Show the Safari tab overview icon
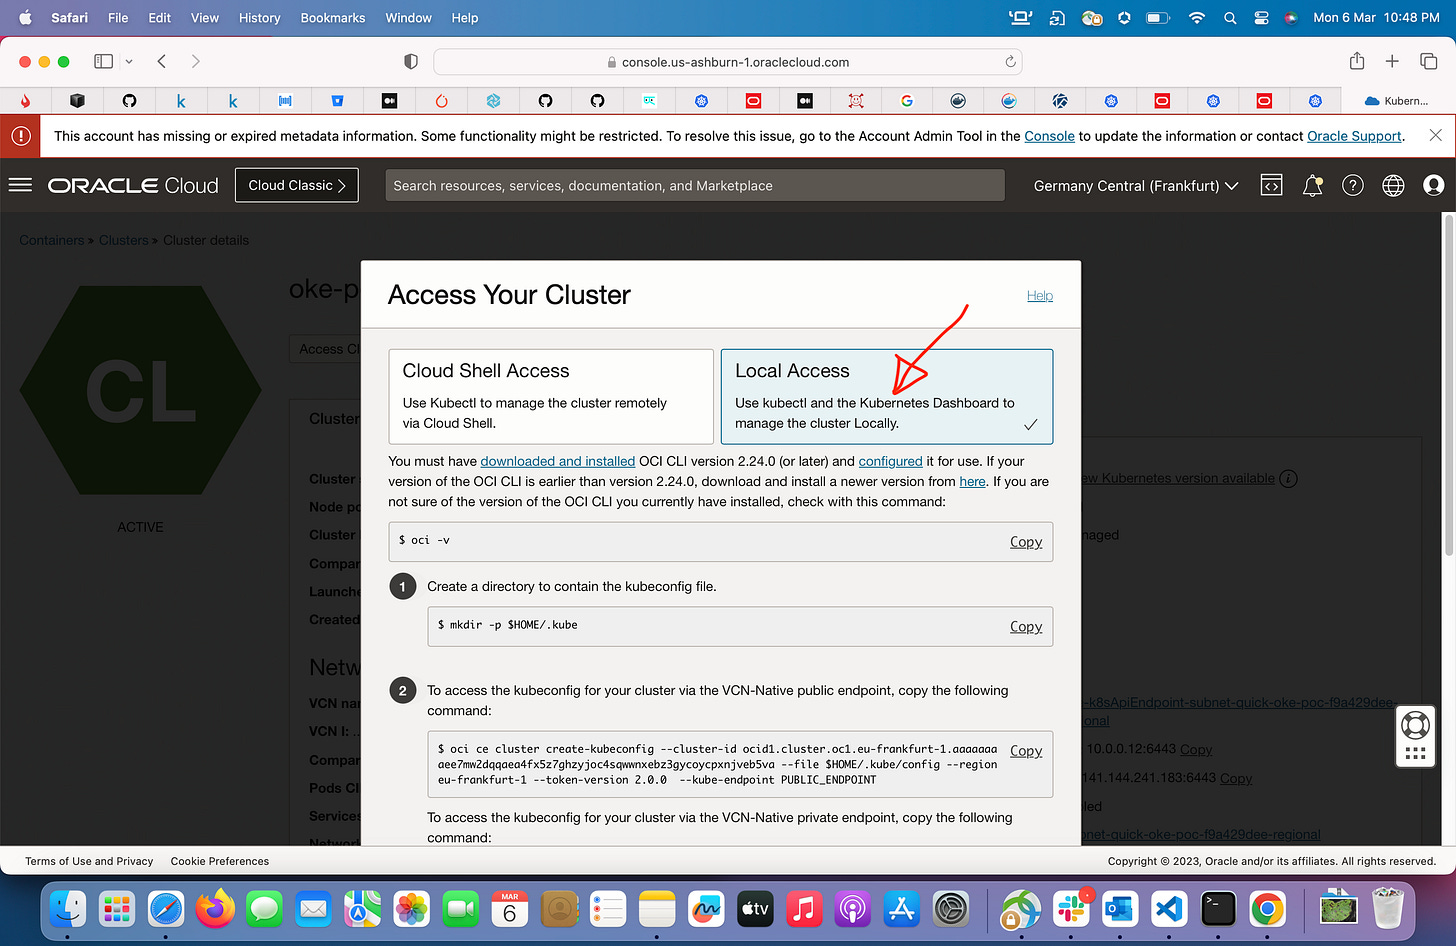Screen dimensions: 1456x946 [1428, 62]
